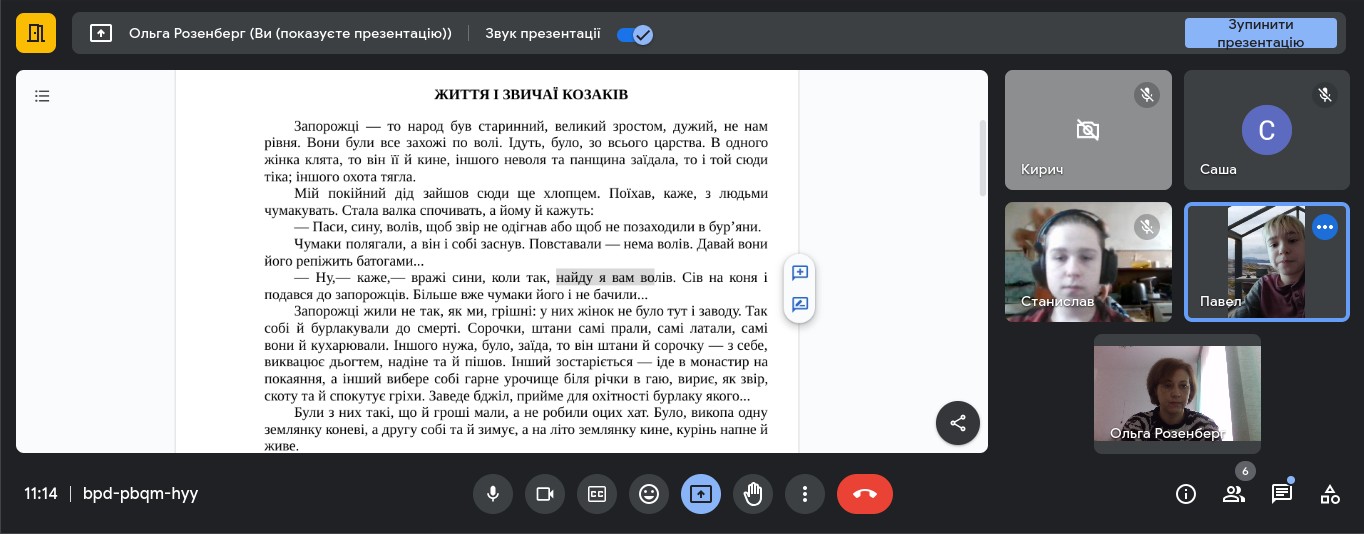1364x534 pixels.
Task: Open document outline list icon
Action: pyautogui.click(x=42, y=97)
